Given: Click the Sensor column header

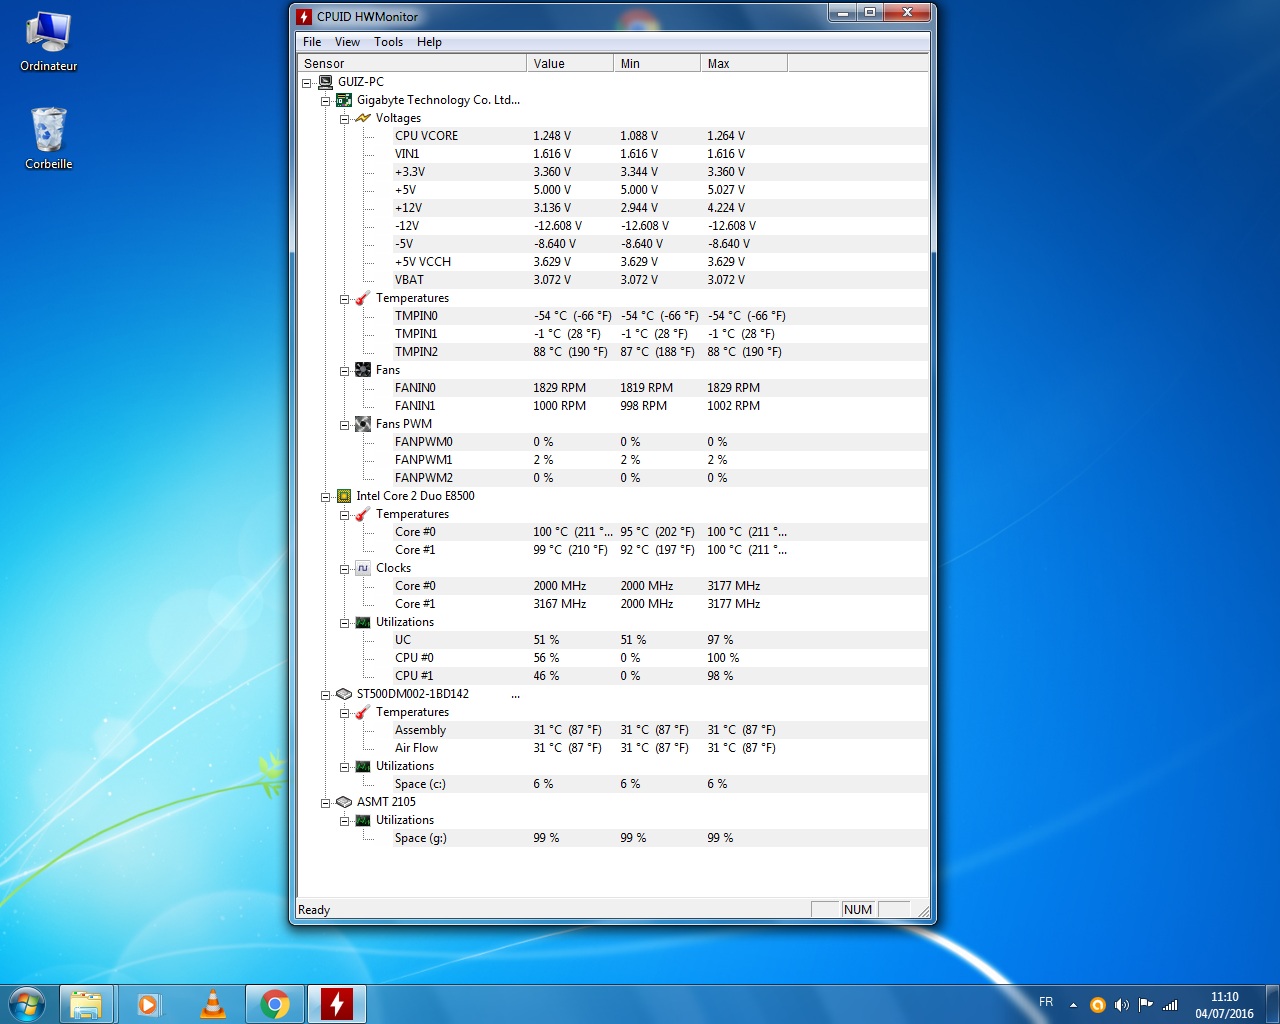Looking at the screenshot, I should point(411,63).
